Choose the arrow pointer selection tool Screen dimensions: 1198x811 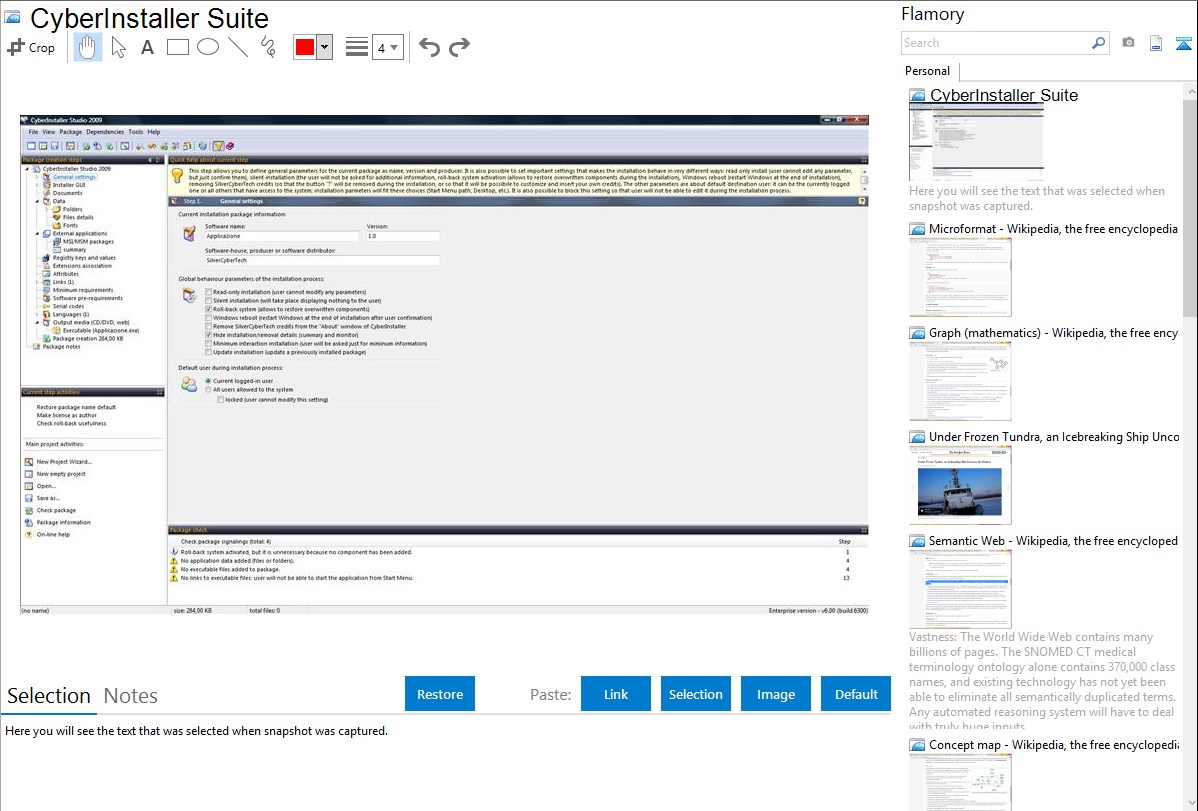click(118, 47)
